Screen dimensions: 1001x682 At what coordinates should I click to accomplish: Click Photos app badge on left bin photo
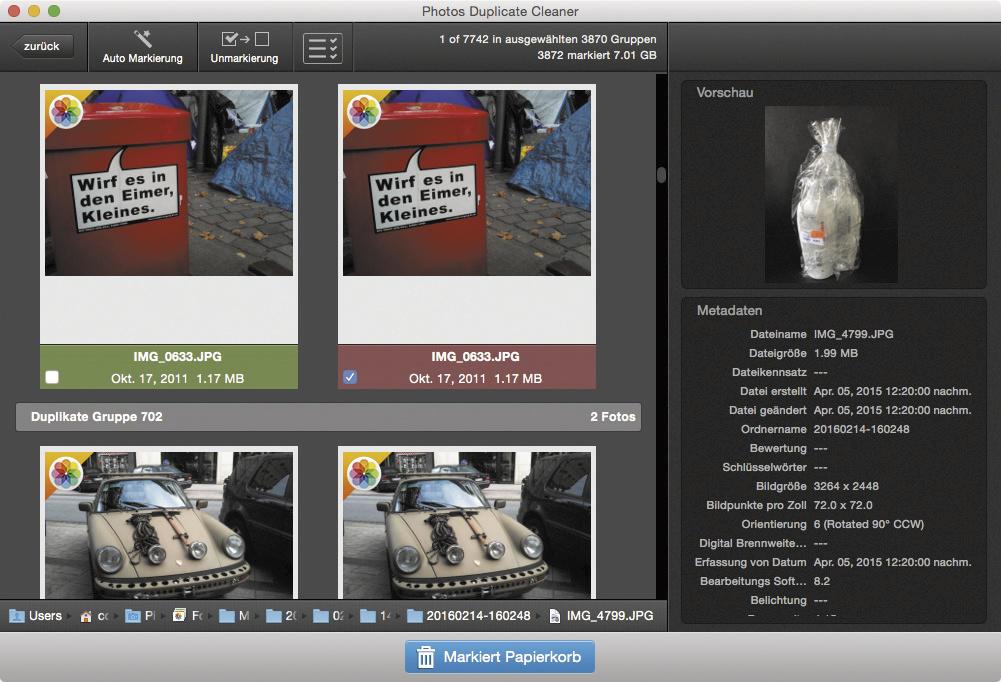click(x=66, y=111)
